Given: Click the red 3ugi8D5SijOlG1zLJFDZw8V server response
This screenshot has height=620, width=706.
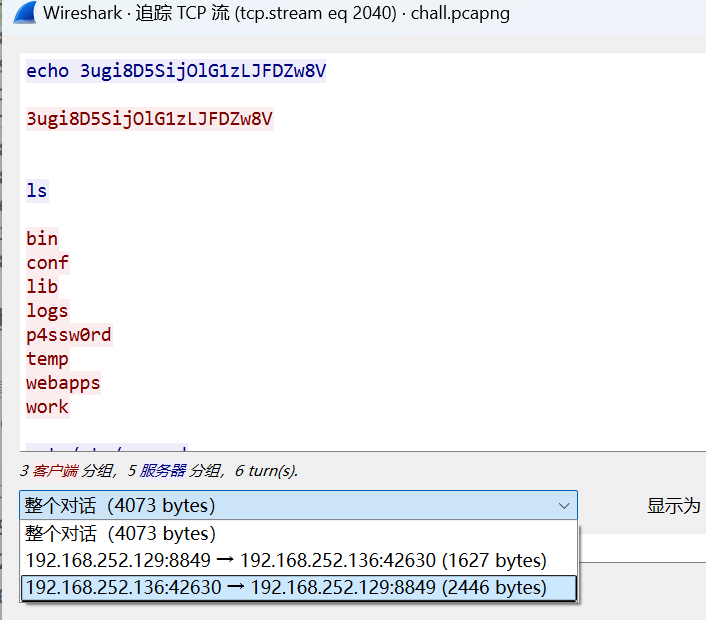Looking at the screenshot, I should click(149, 119).
